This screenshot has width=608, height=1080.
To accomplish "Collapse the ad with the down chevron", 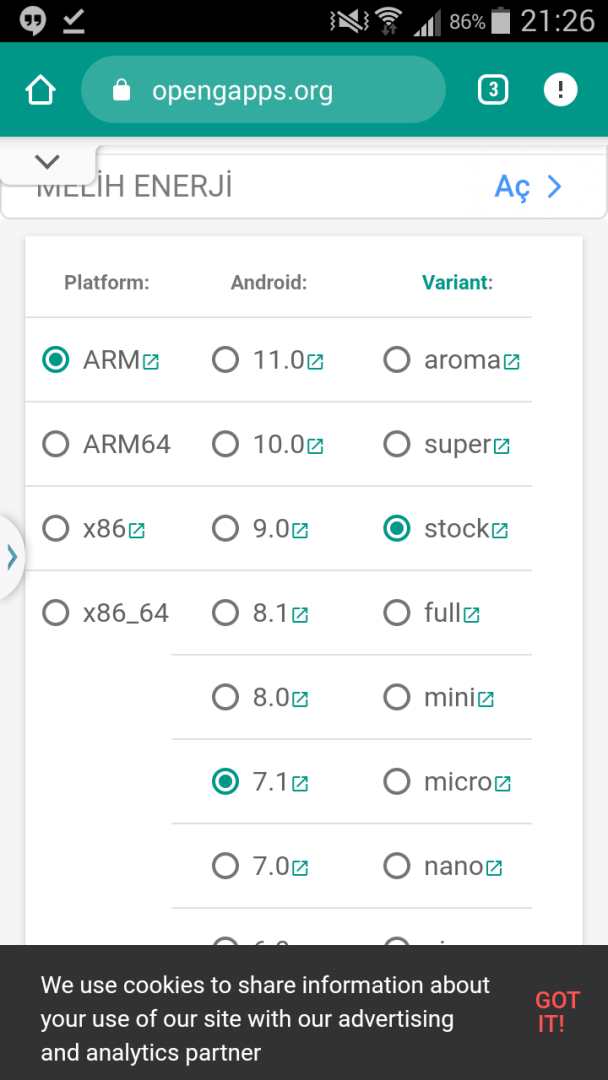I will tap(47, 162).
